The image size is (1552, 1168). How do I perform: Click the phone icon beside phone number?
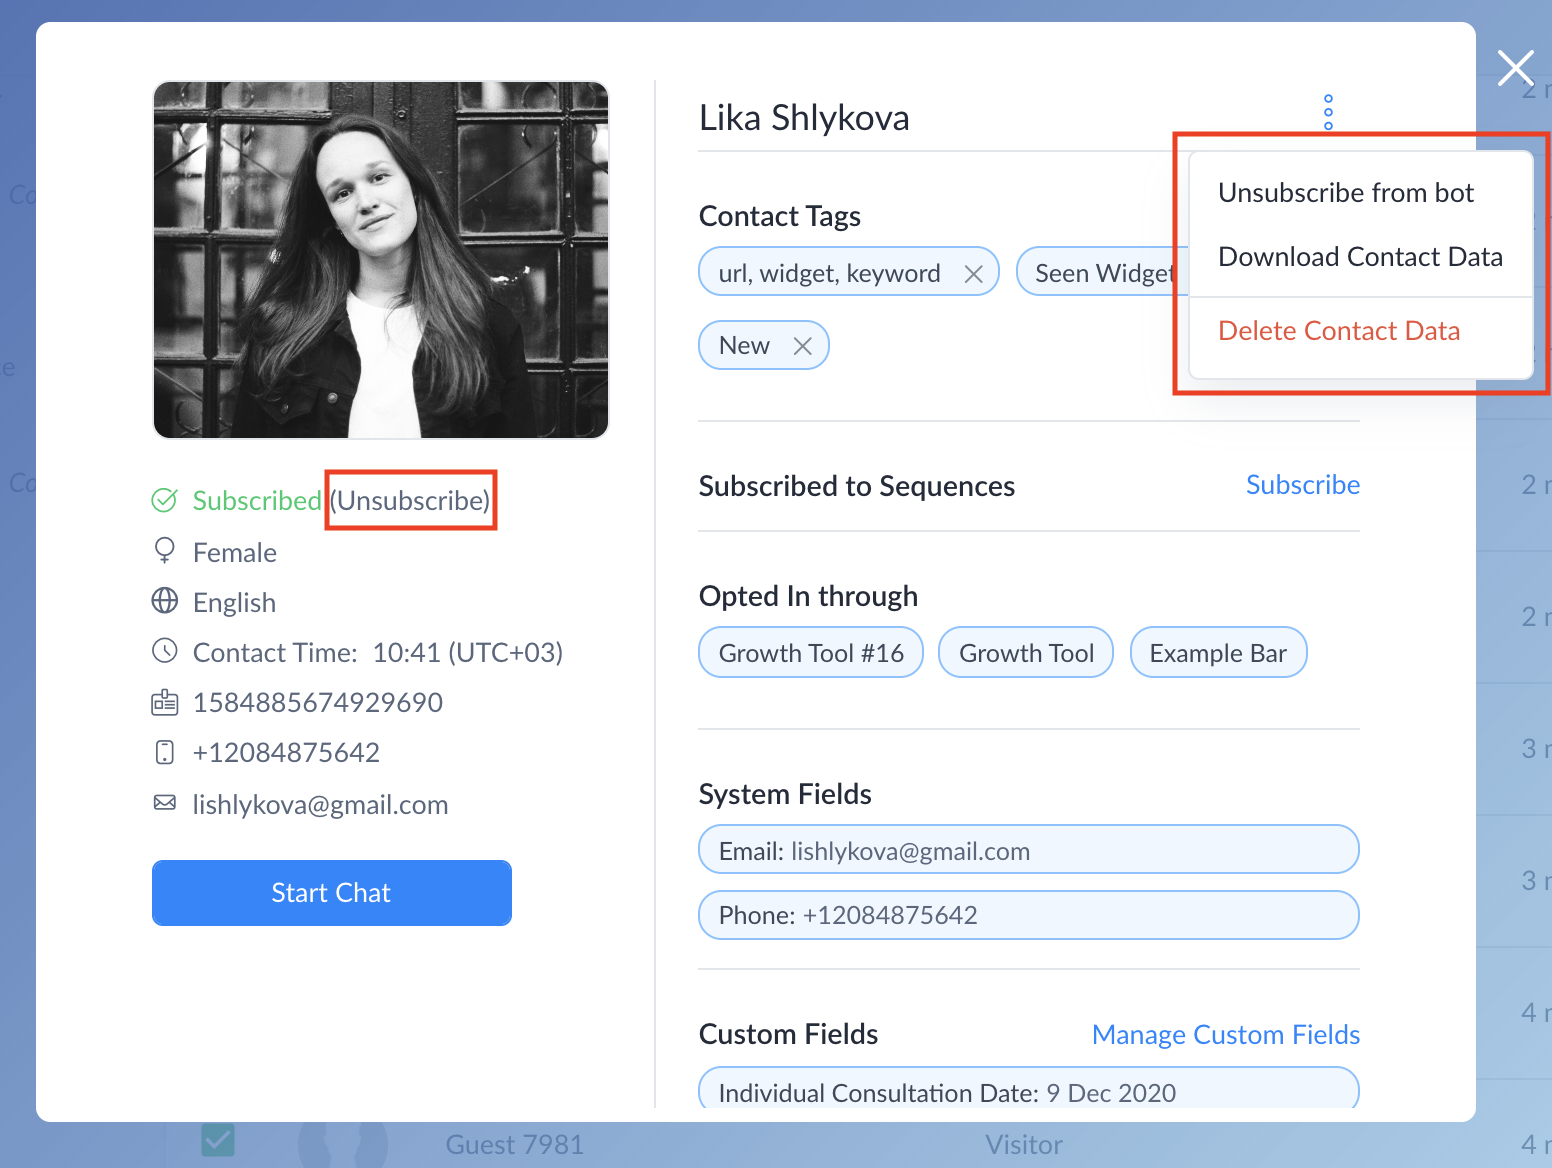coord(164,752)
